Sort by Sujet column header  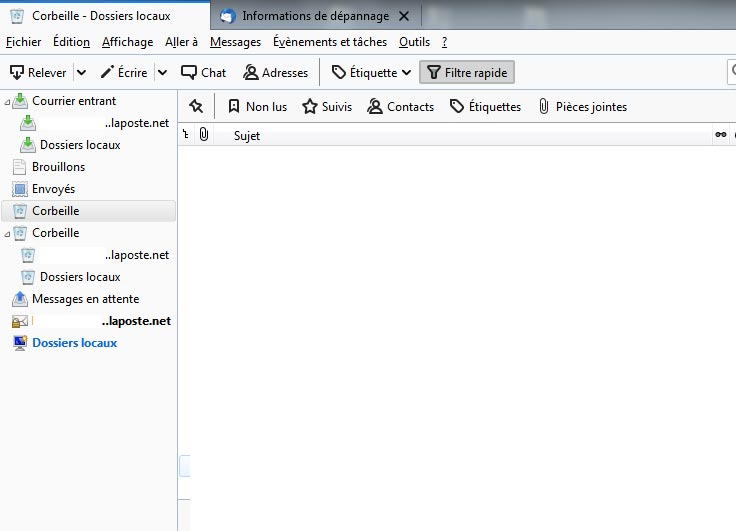pos(463,135)
